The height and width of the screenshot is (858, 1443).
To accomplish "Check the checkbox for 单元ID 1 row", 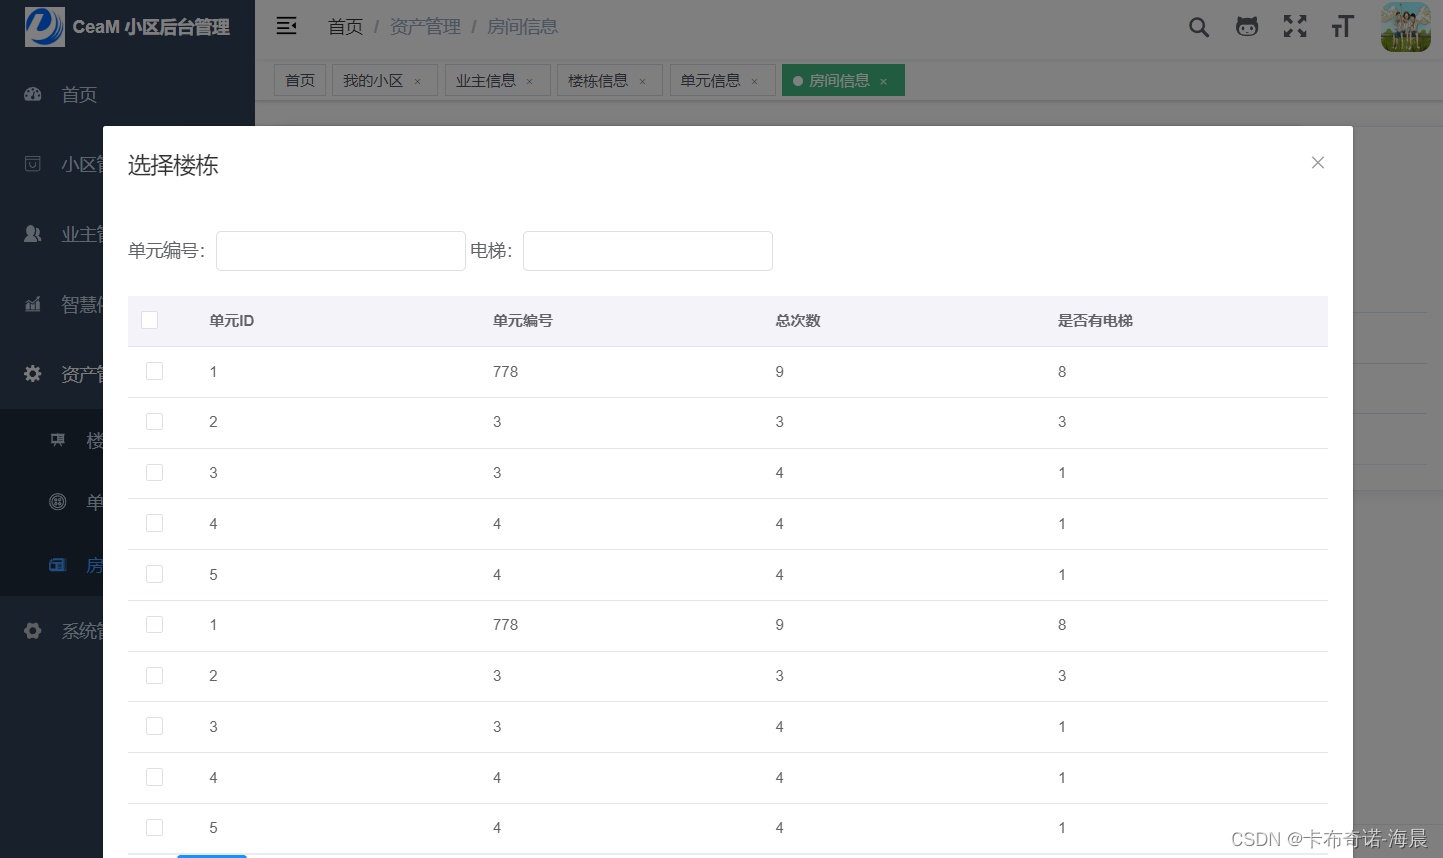I will (x=154, y=371).
